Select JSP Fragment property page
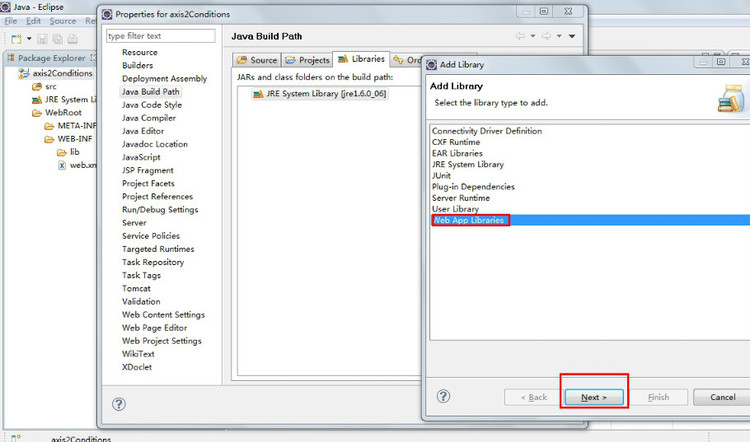This screenshot has width=750, height=442. (147, 170)
